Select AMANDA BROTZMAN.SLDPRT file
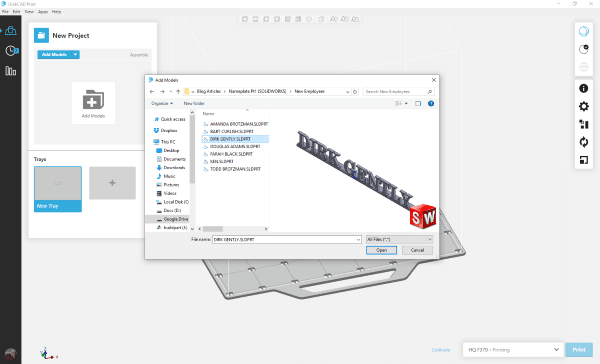The width and height of the screenshot is (600, 364). [x=235, y=124]
